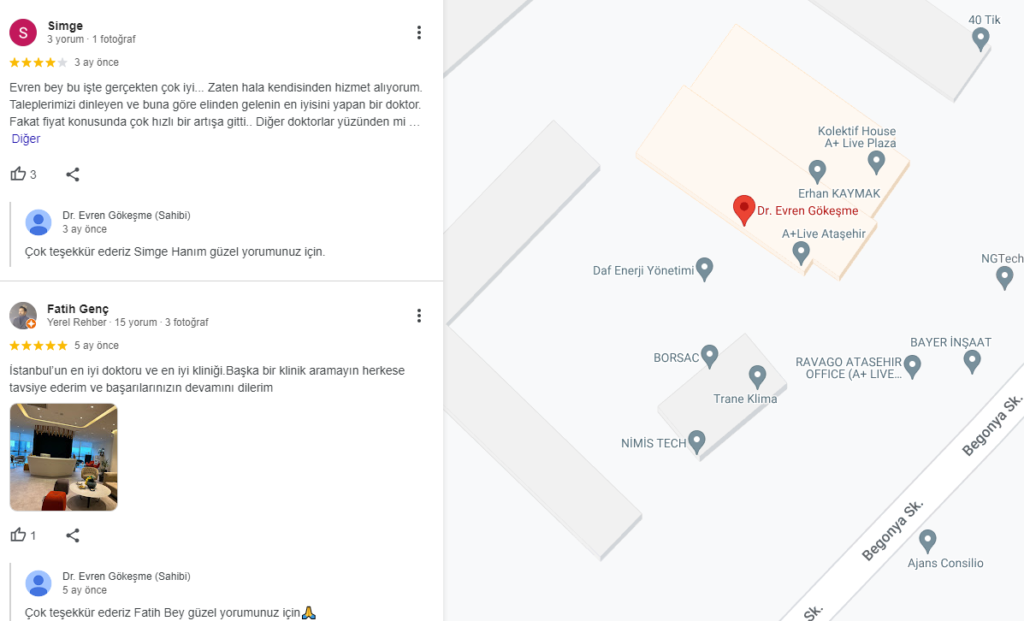Like Simge's review with the thumbs-up icon
This screenshot has height=621, width=1024.
pyautogui.click(x=18, y=174)
